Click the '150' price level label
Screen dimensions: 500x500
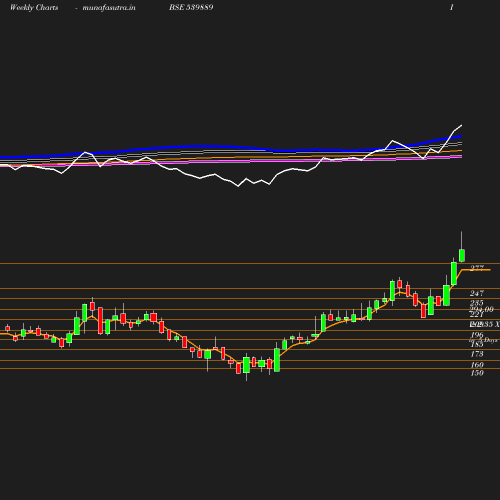click(477, 373)
